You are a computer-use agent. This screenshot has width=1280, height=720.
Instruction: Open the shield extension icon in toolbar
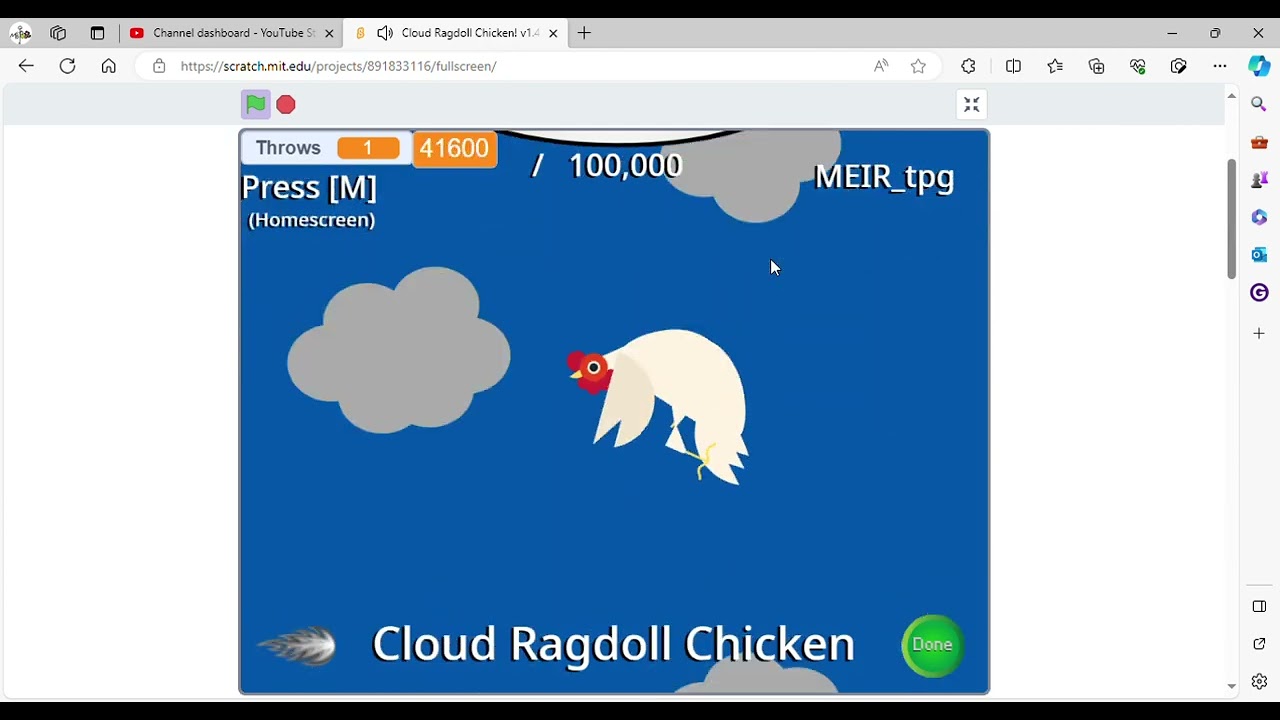[x=1179, y=66]
